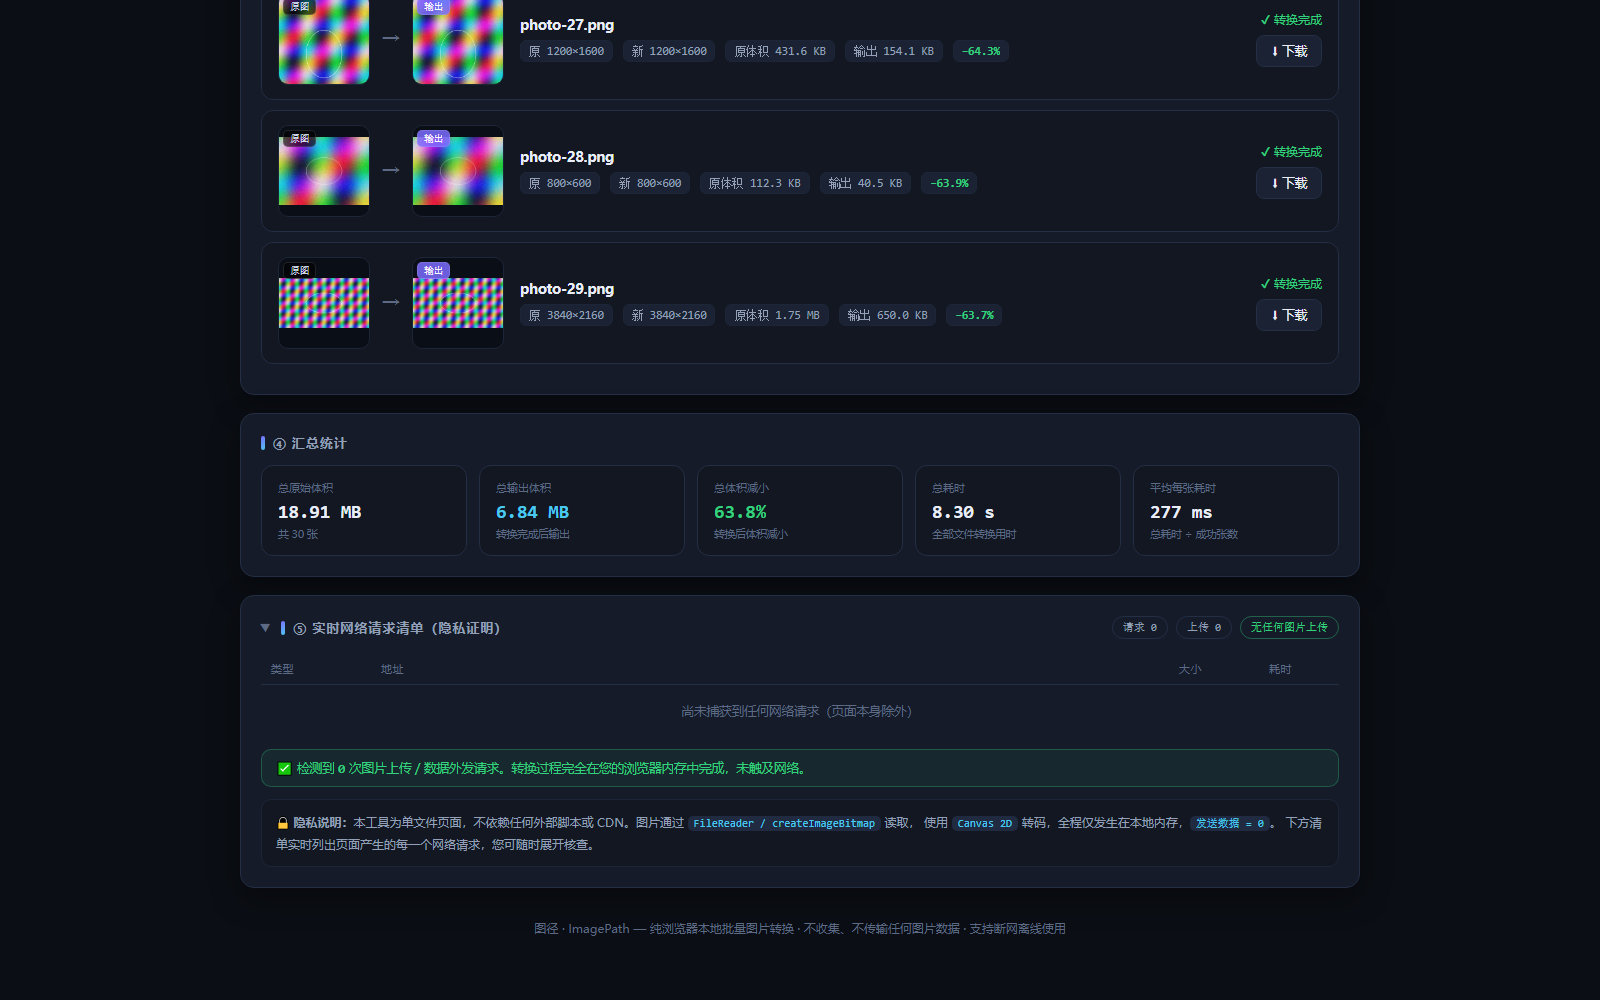Screen dimensions: 1600x1000
Task: Download converted photo-27.png
Action: click(x=1288, y=51)
